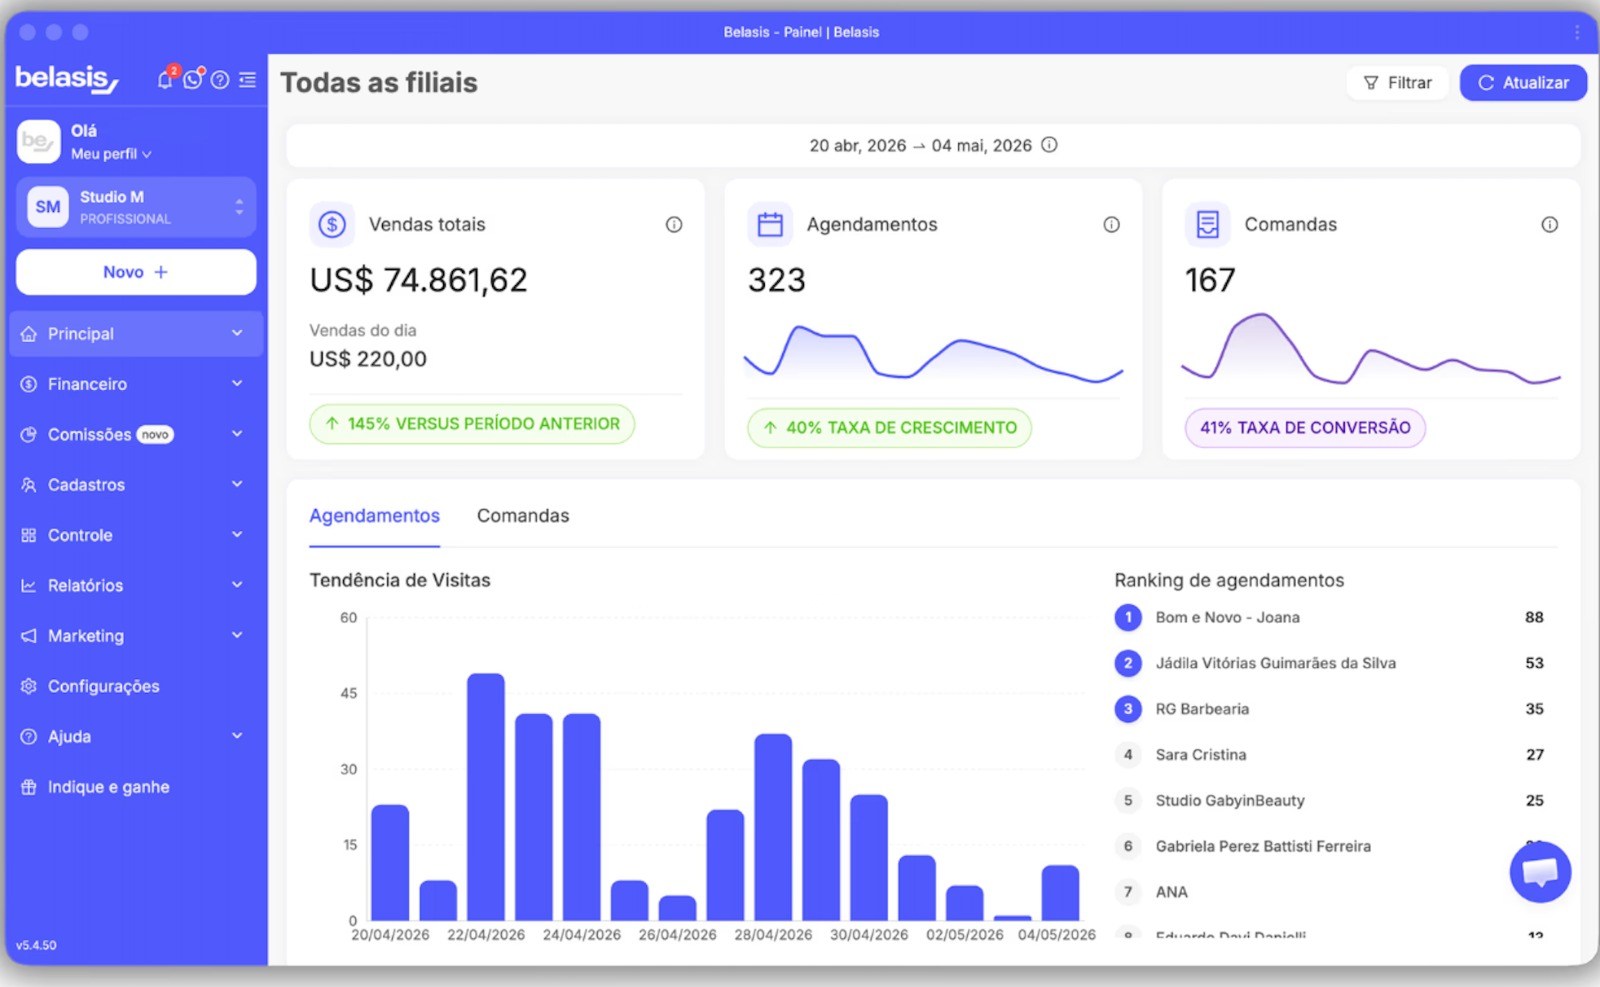This screenshot has width=1600, height=987.
Task: Select ranking row Bom e Novo - Joana
Action: coord(1330,618)
